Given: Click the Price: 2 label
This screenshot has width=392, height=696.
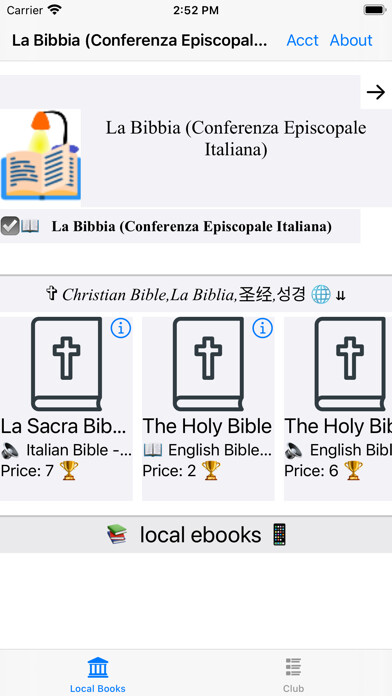Looking at the screenshot, I should [x=169, y=471].
